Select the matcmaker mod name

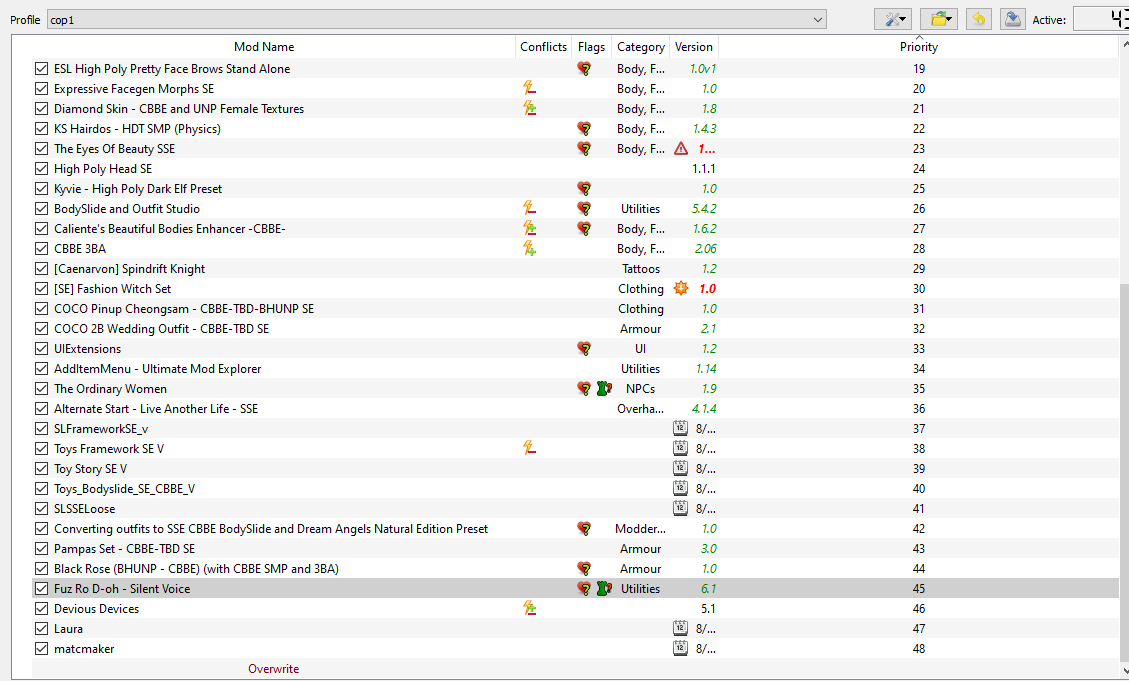(x=84, y=649)
